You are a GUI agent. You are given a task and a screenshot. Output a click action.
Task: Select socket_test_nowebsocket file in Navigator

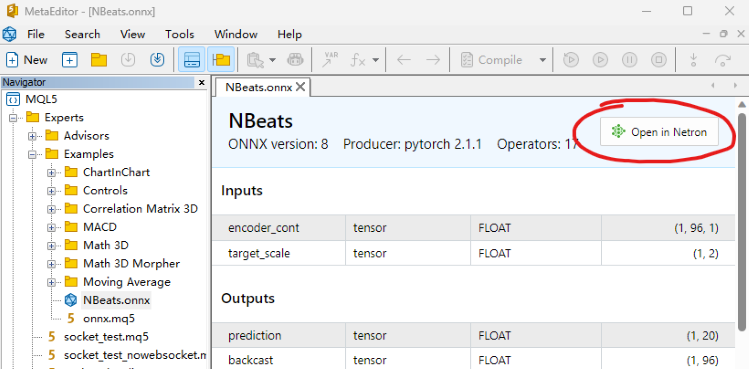point(135,355)
